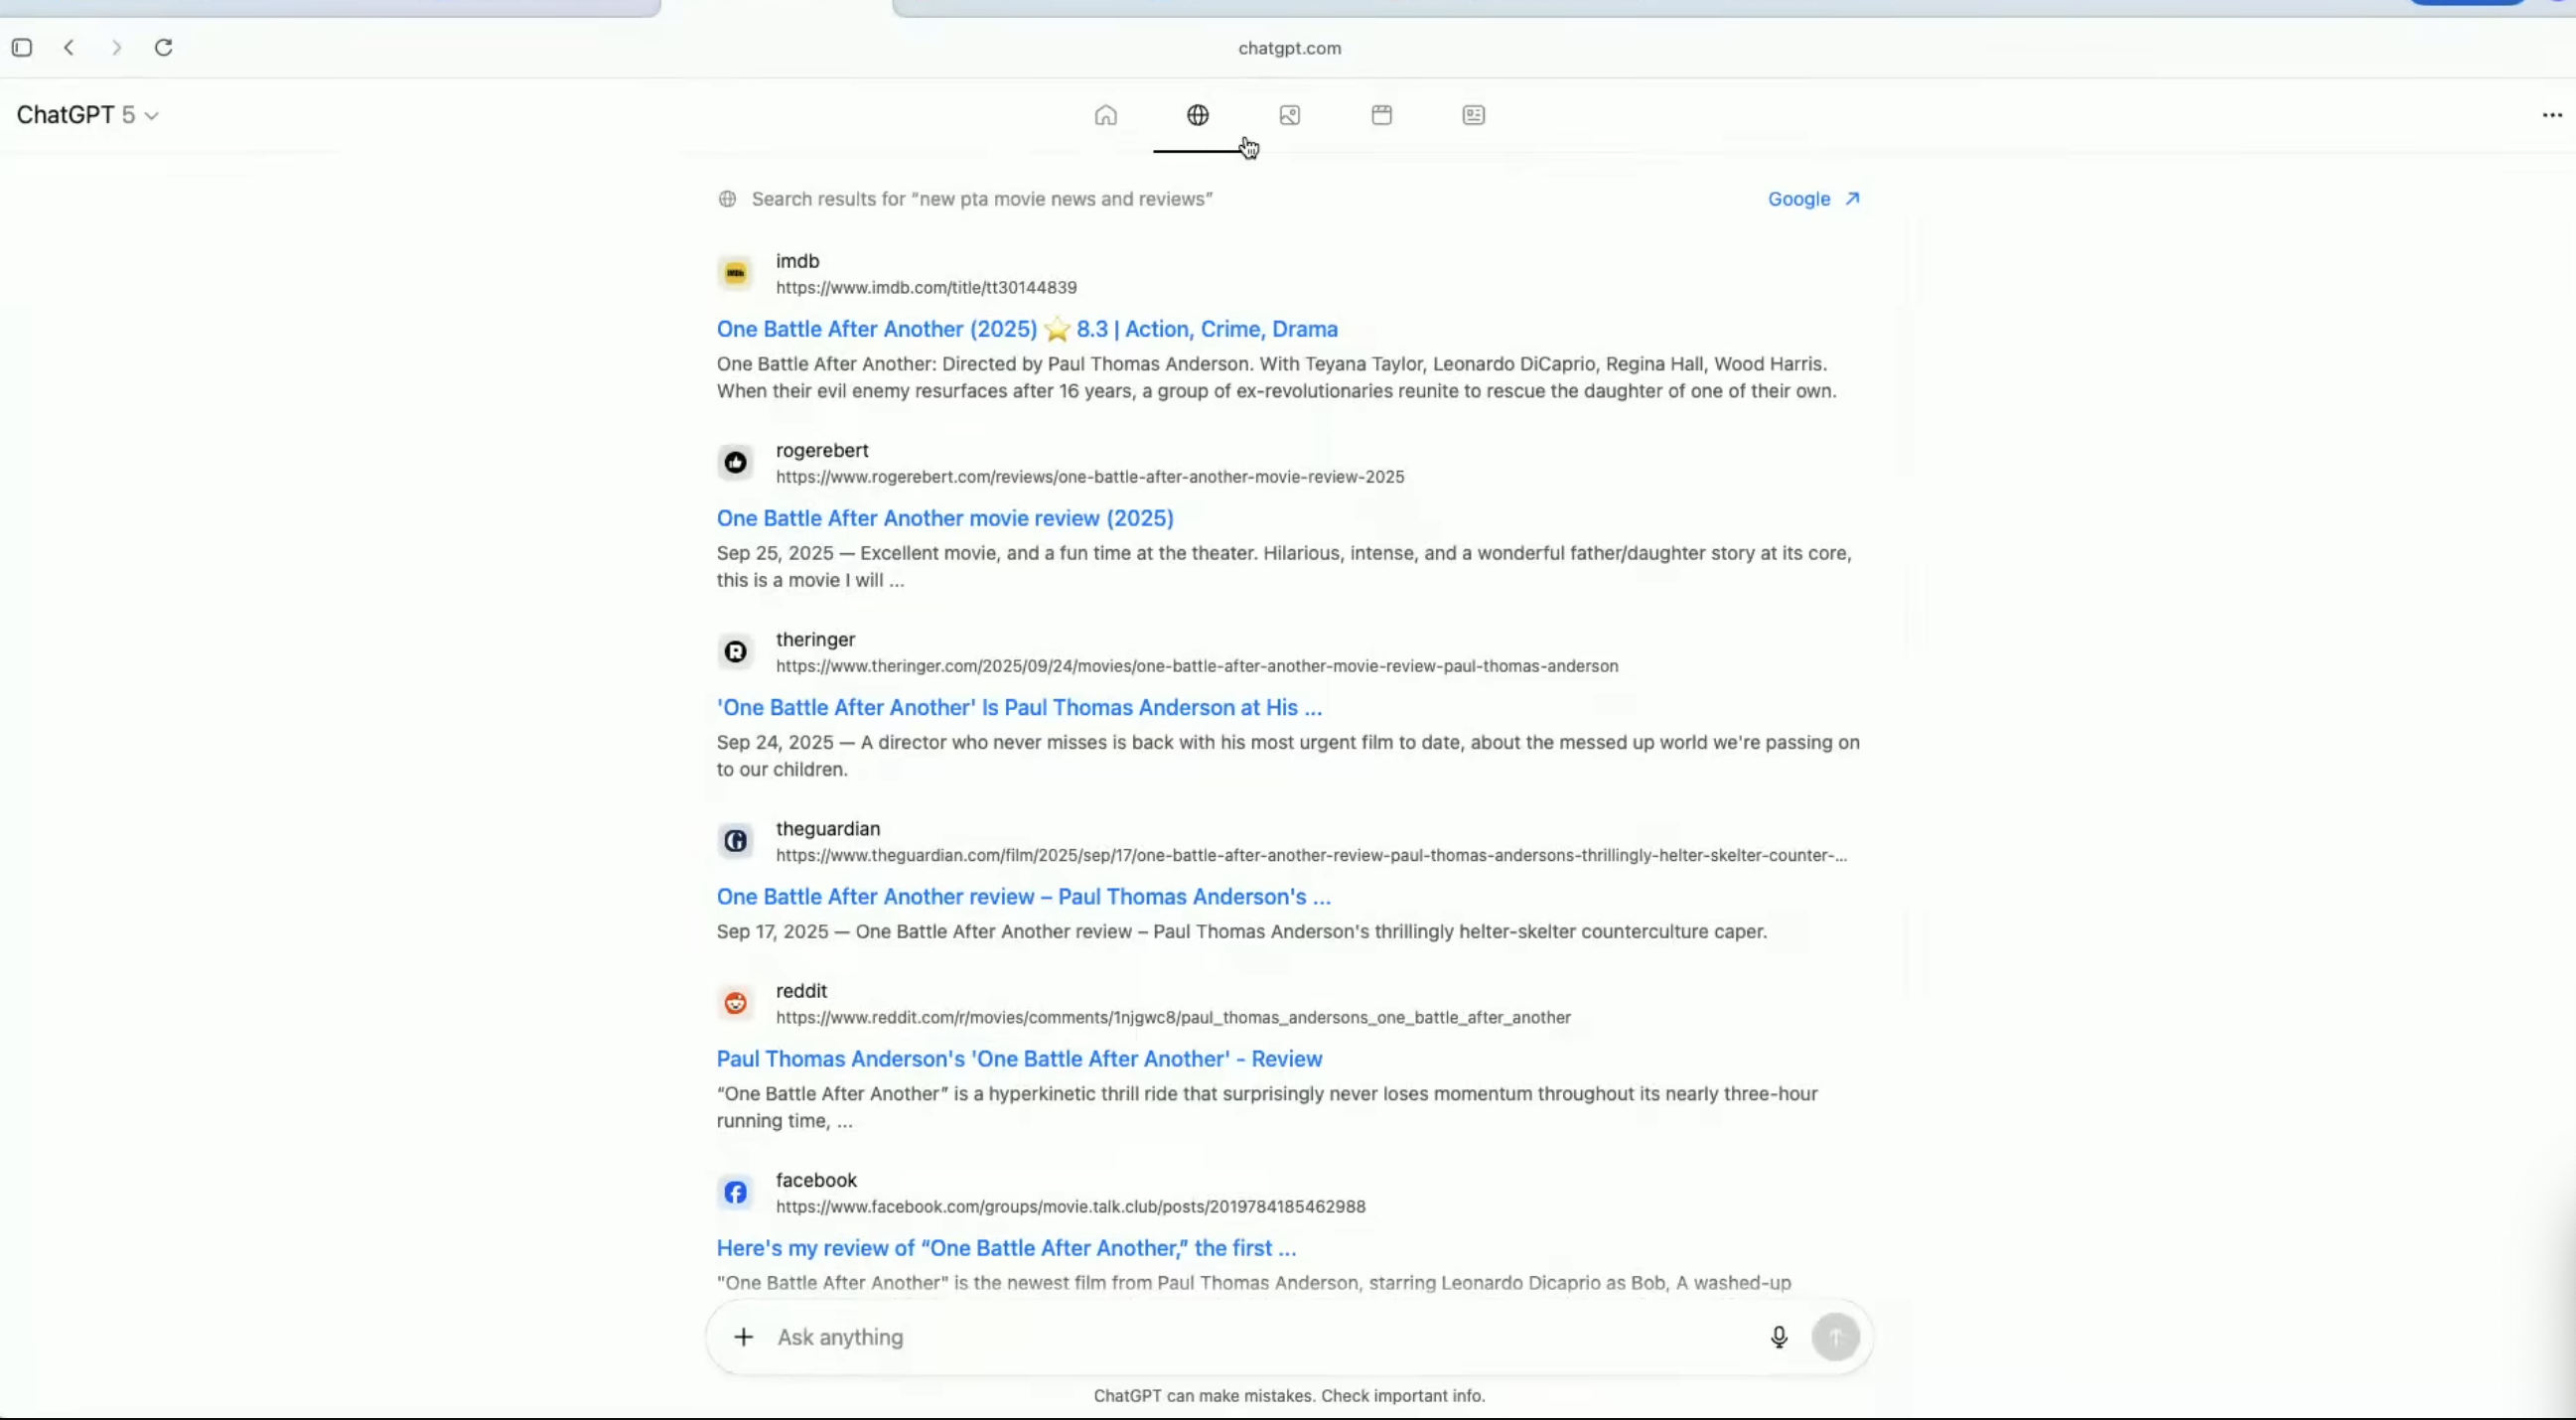2576x1420 pixels.
Task: Click the microphone dictation icon
Action: (x=1778, y=1337)
